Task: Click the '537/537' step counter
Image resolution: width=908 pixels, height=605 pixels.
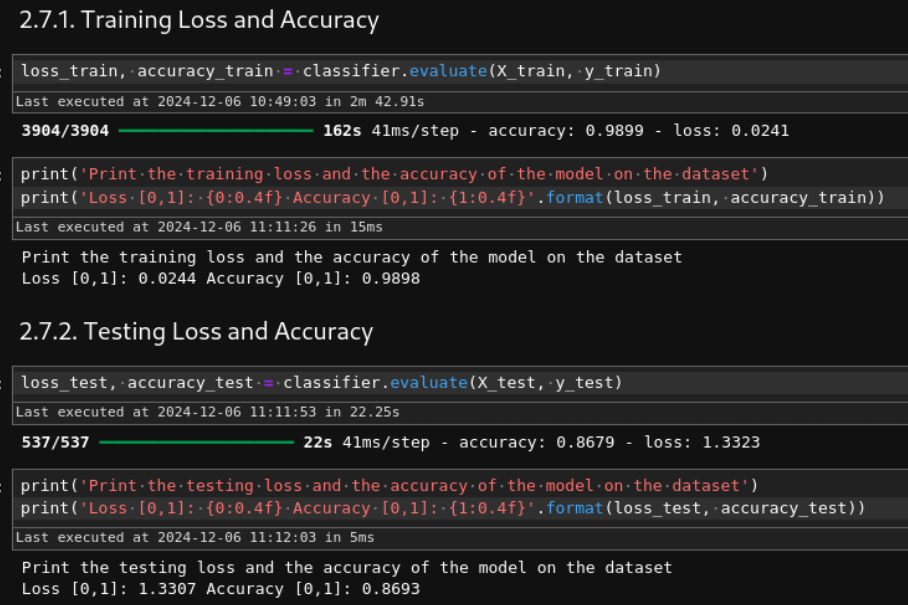Action: [56, 442]
